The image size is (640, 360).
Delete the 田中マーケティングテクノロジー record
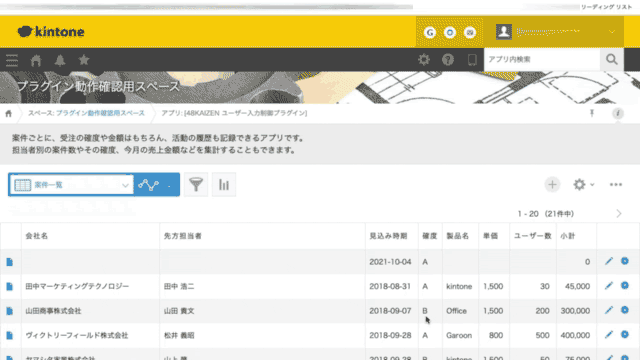(x=625, y=285)
